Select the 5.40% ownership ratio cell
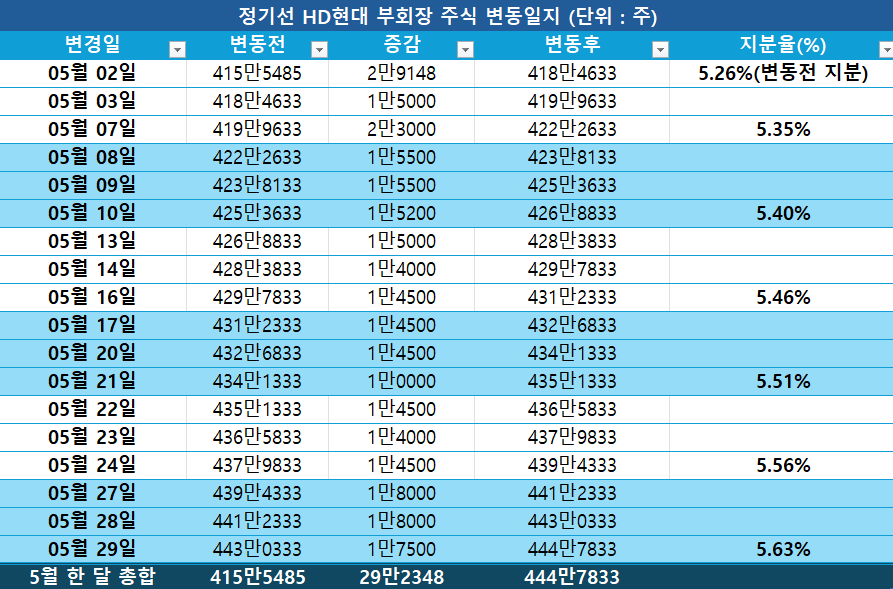Viewport: 893px width, 589px height. click(781, 211)
